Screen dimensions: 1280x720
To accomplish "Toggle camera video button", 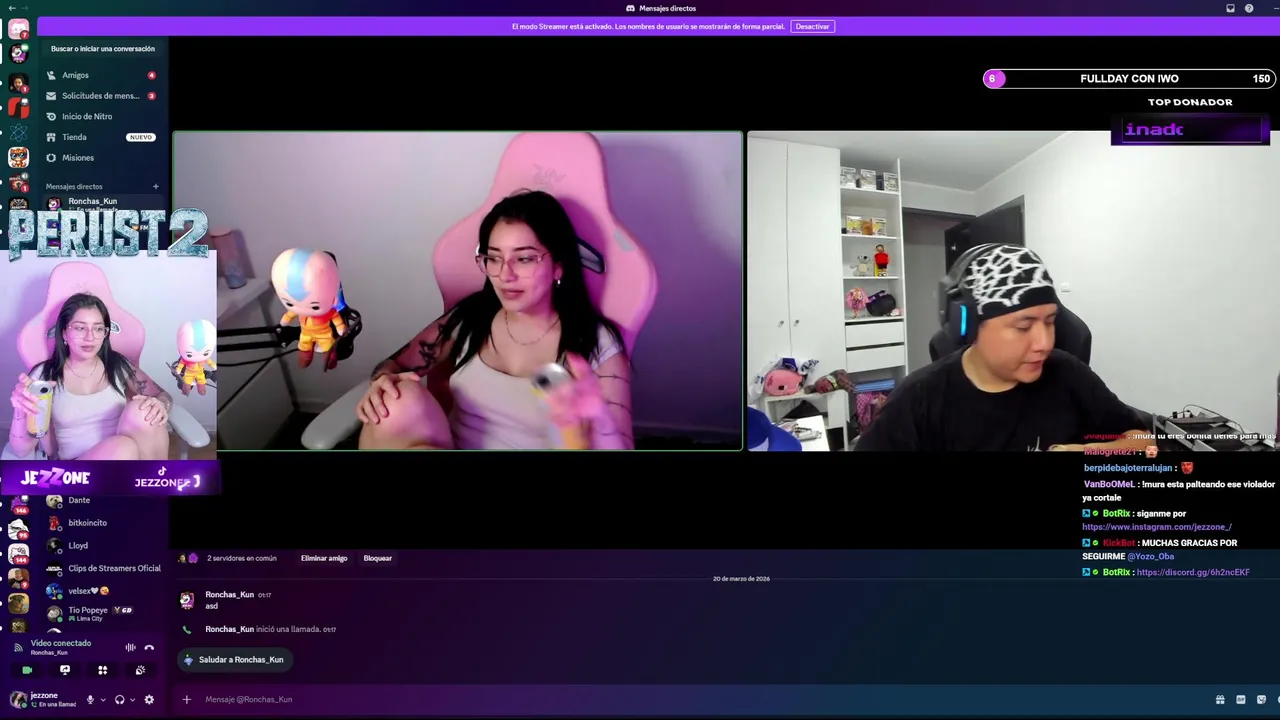I will click(27, 670).
